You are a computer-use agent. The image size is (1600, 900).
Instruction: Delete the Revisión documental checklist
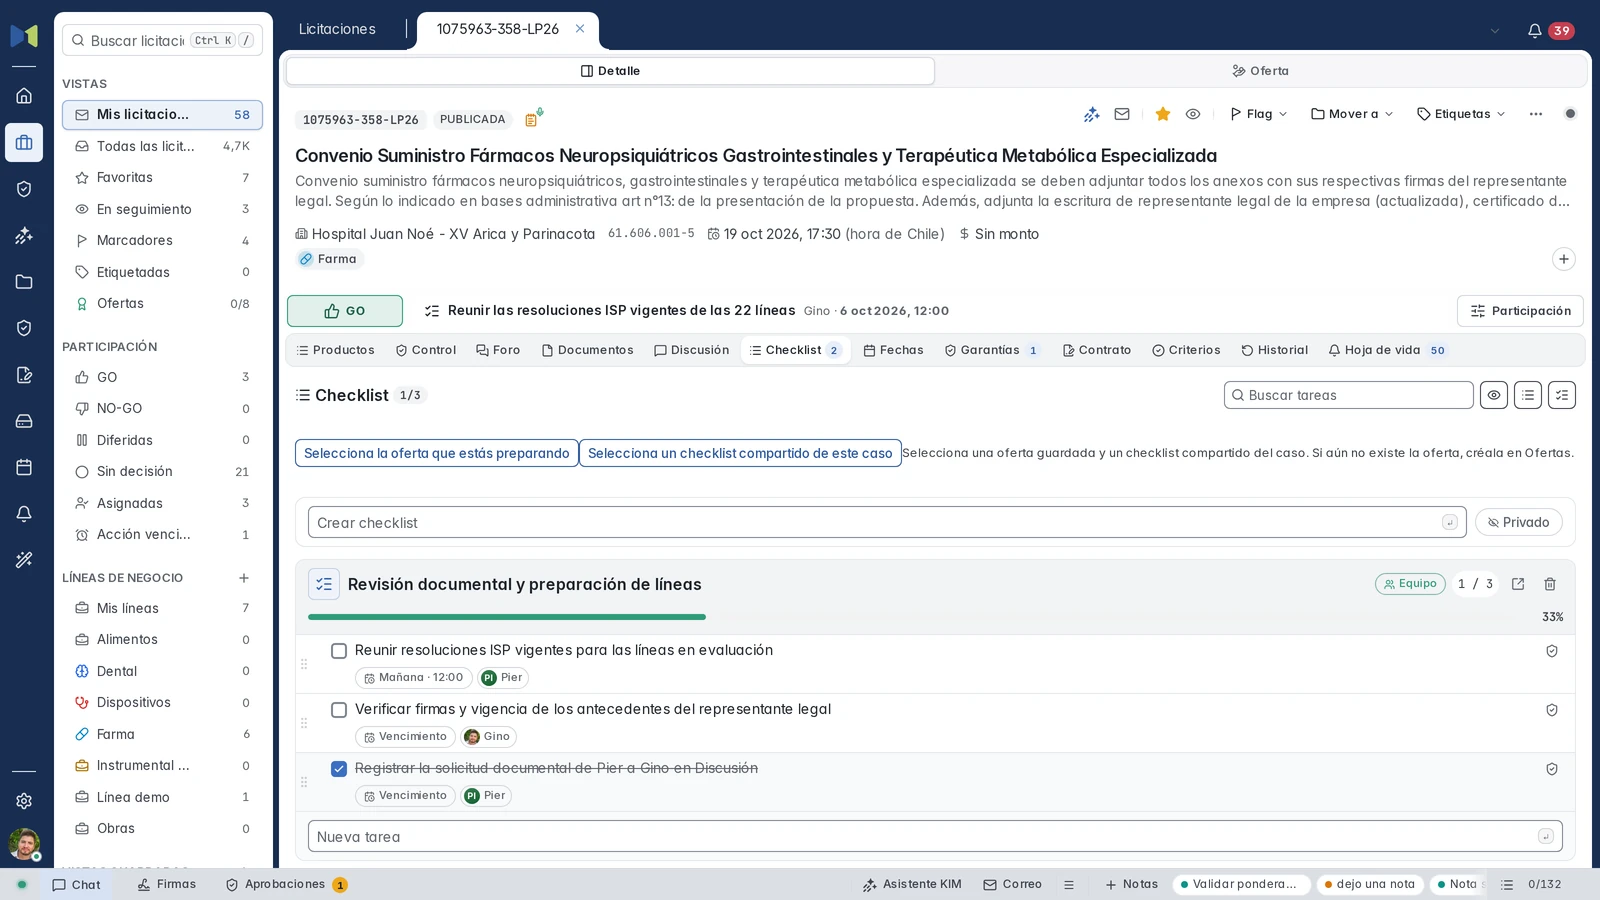pyautogui.click(x=1550, y=584)
